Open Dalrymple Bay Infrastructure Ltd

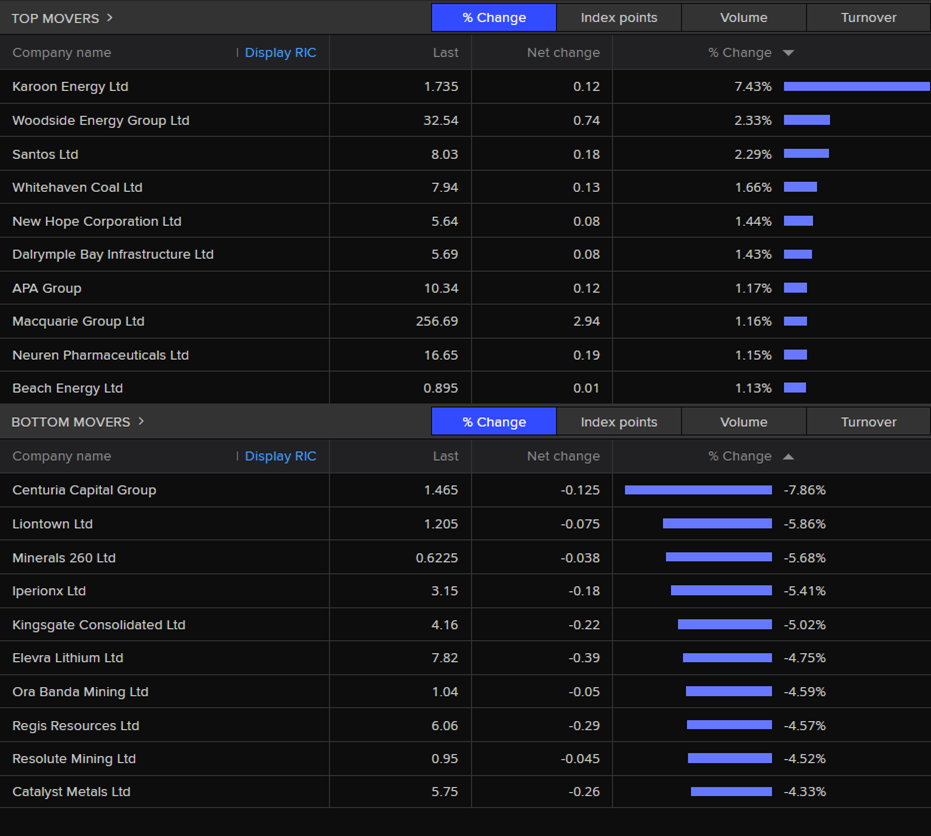pos(113,255)
